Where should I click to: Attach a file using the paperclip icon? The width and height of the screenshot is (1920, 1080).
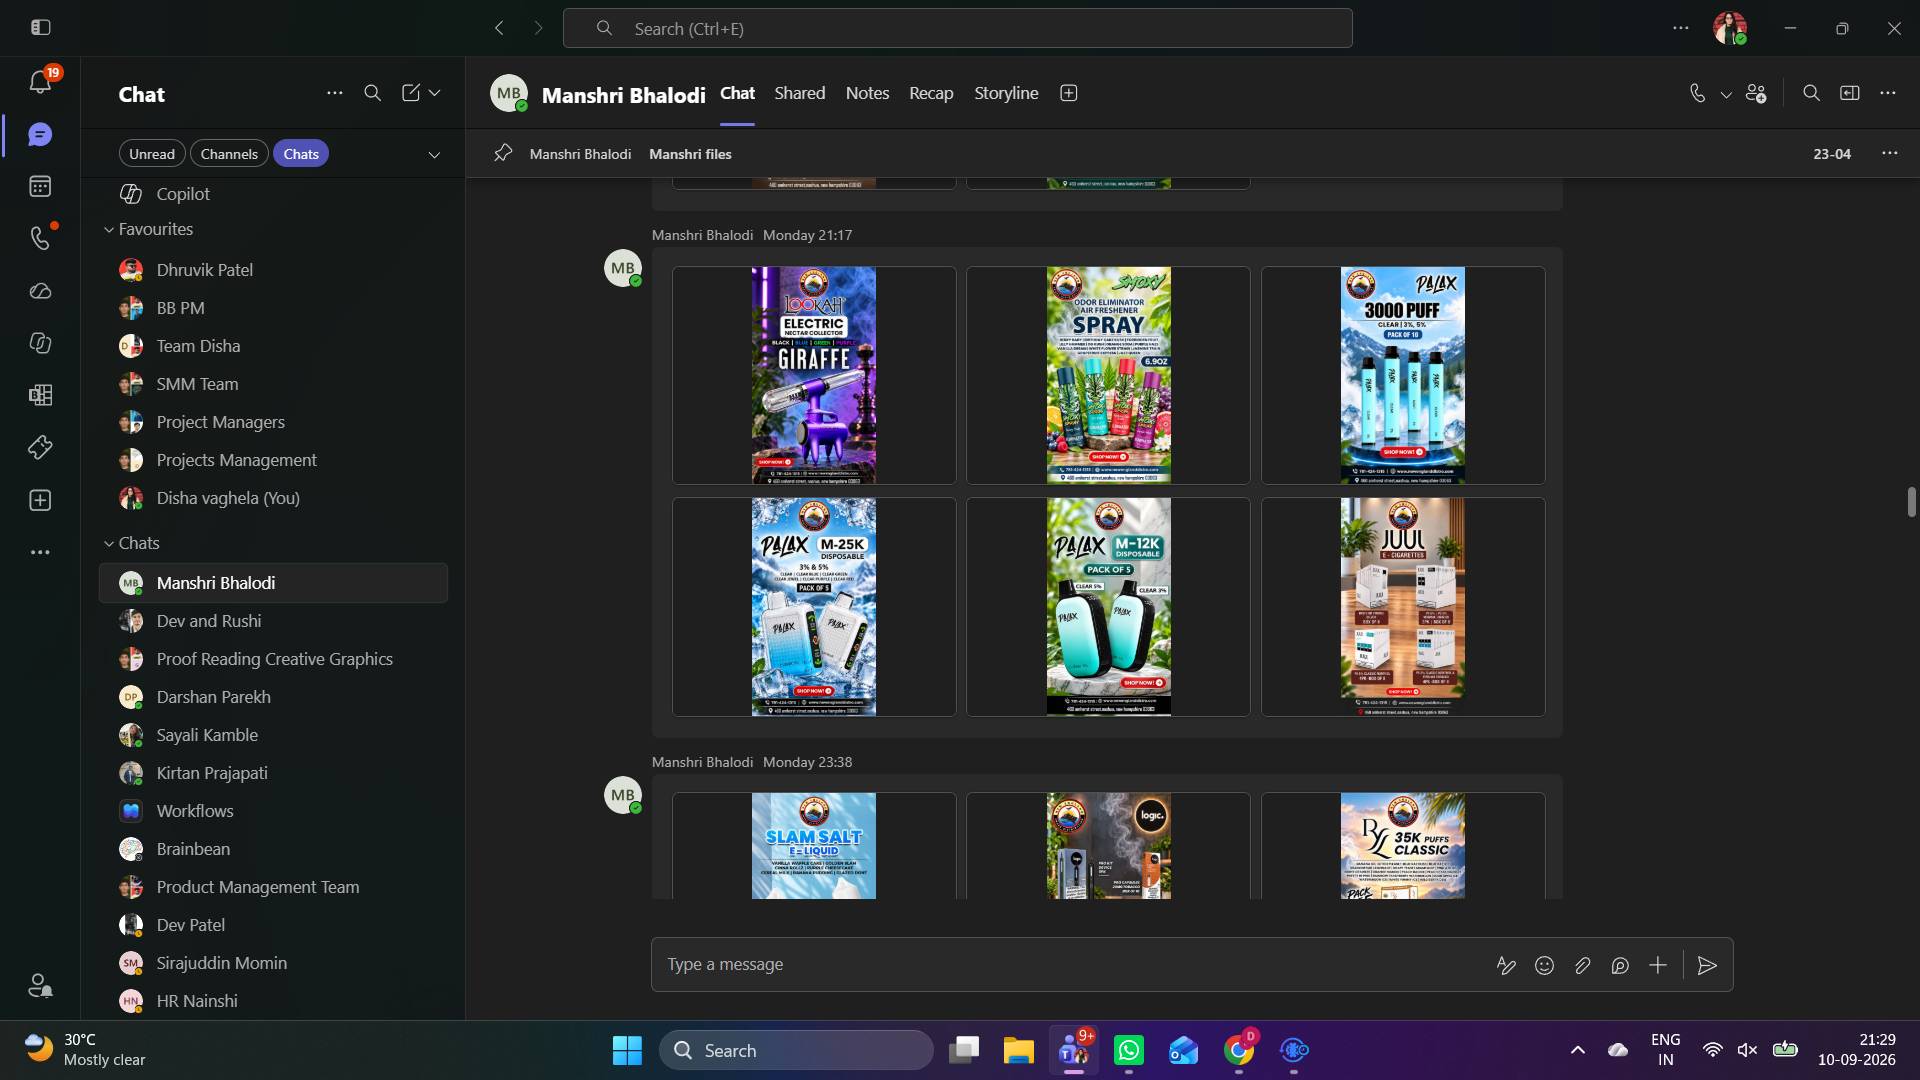click(1582, 965)
